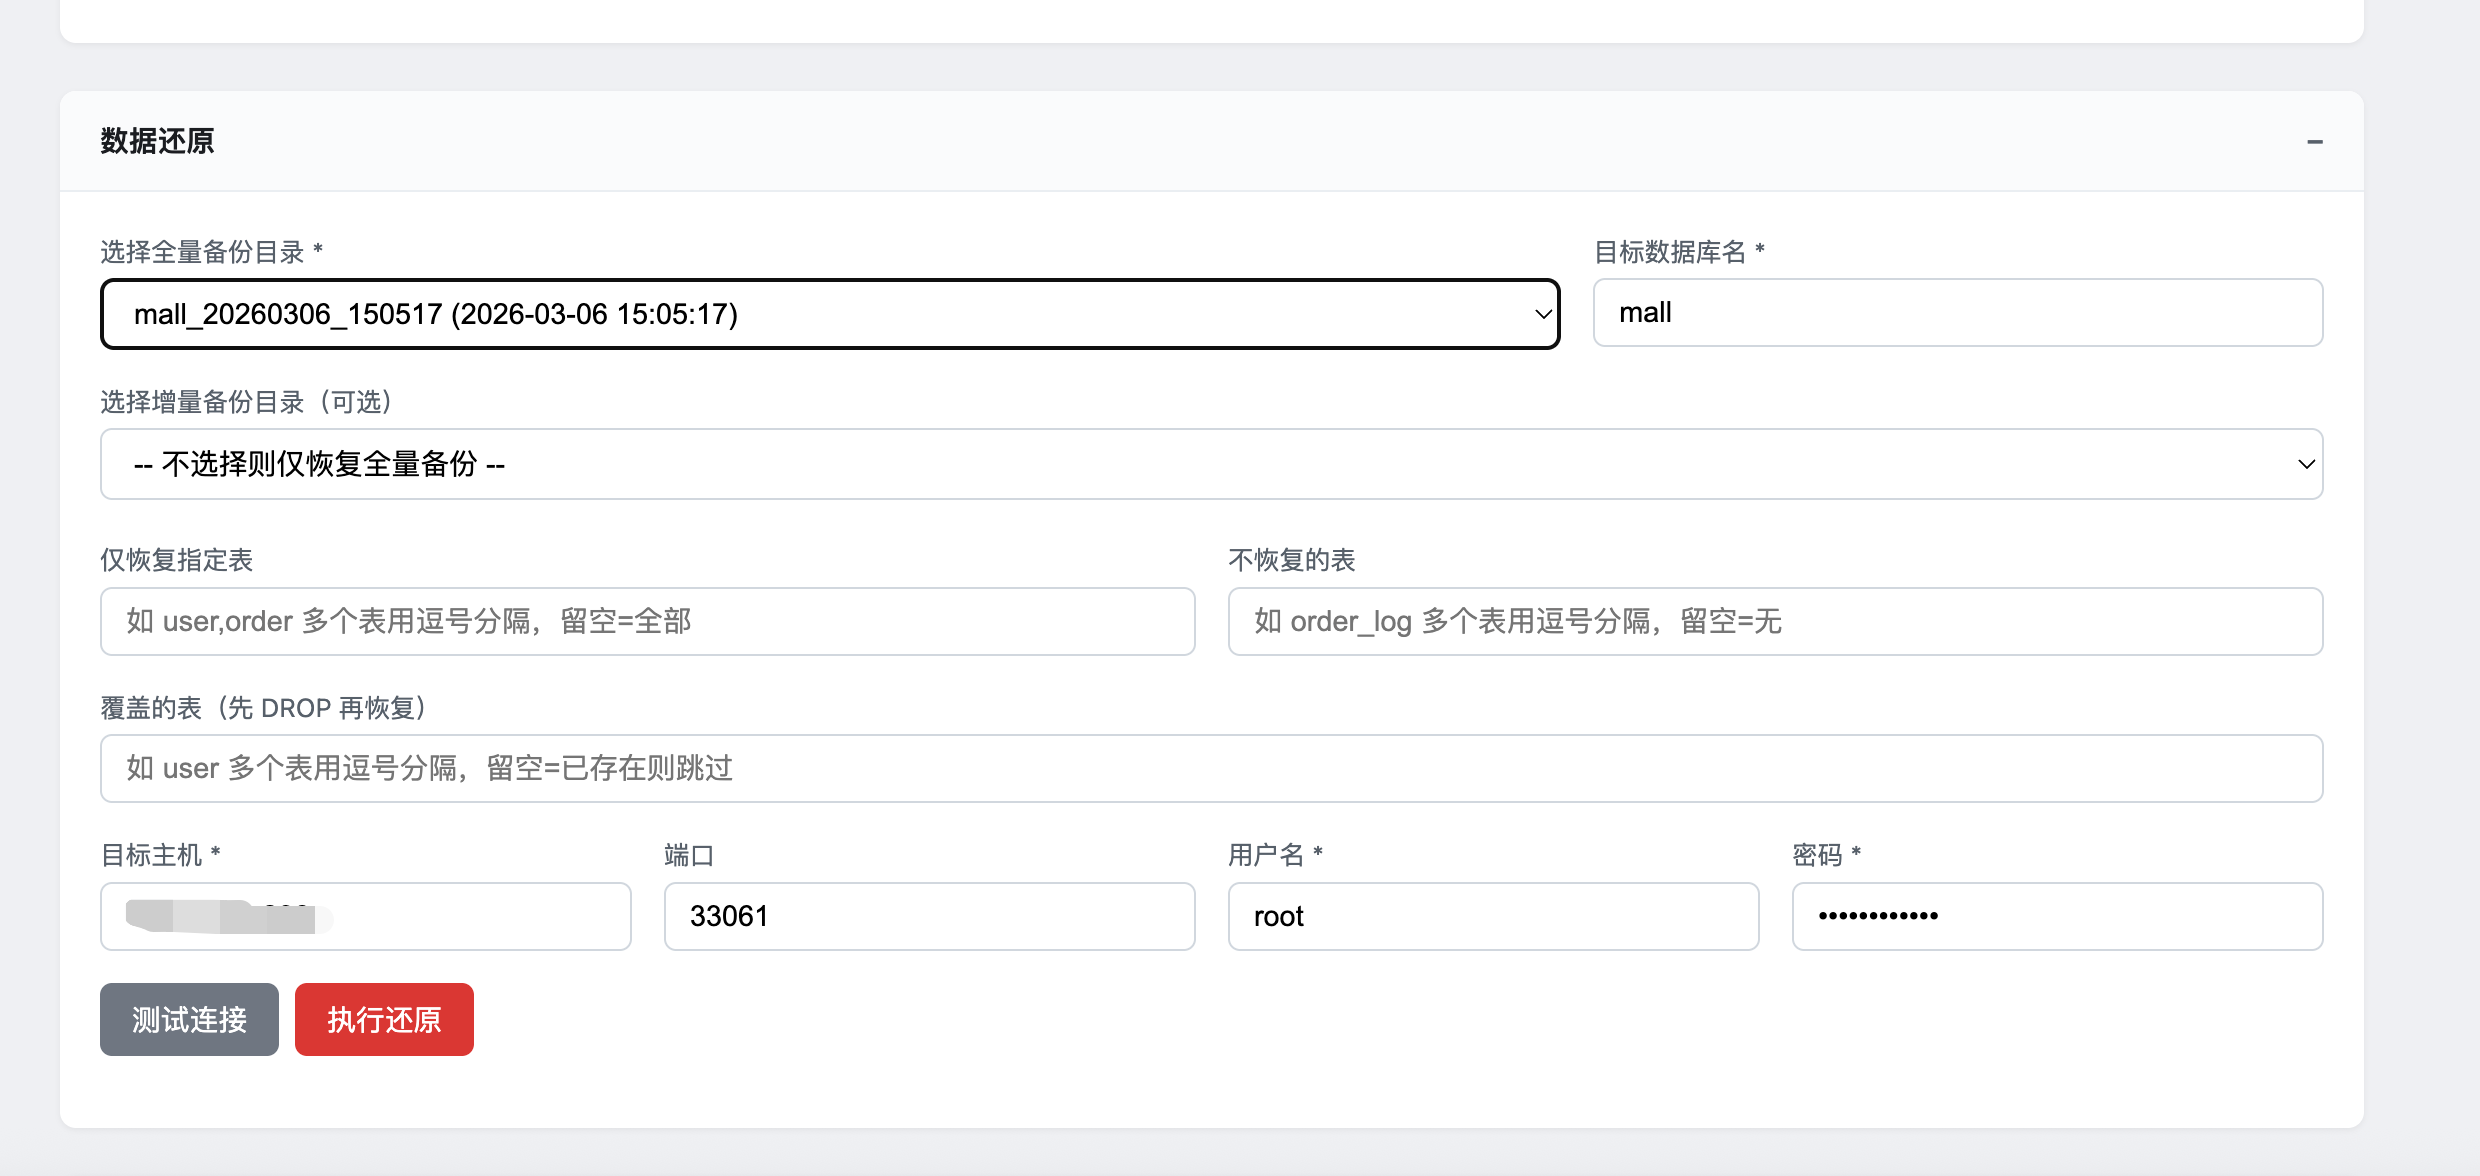Click the 选择增量备份目录（可选）label text
Image resolution: width=2480 pixels, height=1176 pixels.
(246, 402)
